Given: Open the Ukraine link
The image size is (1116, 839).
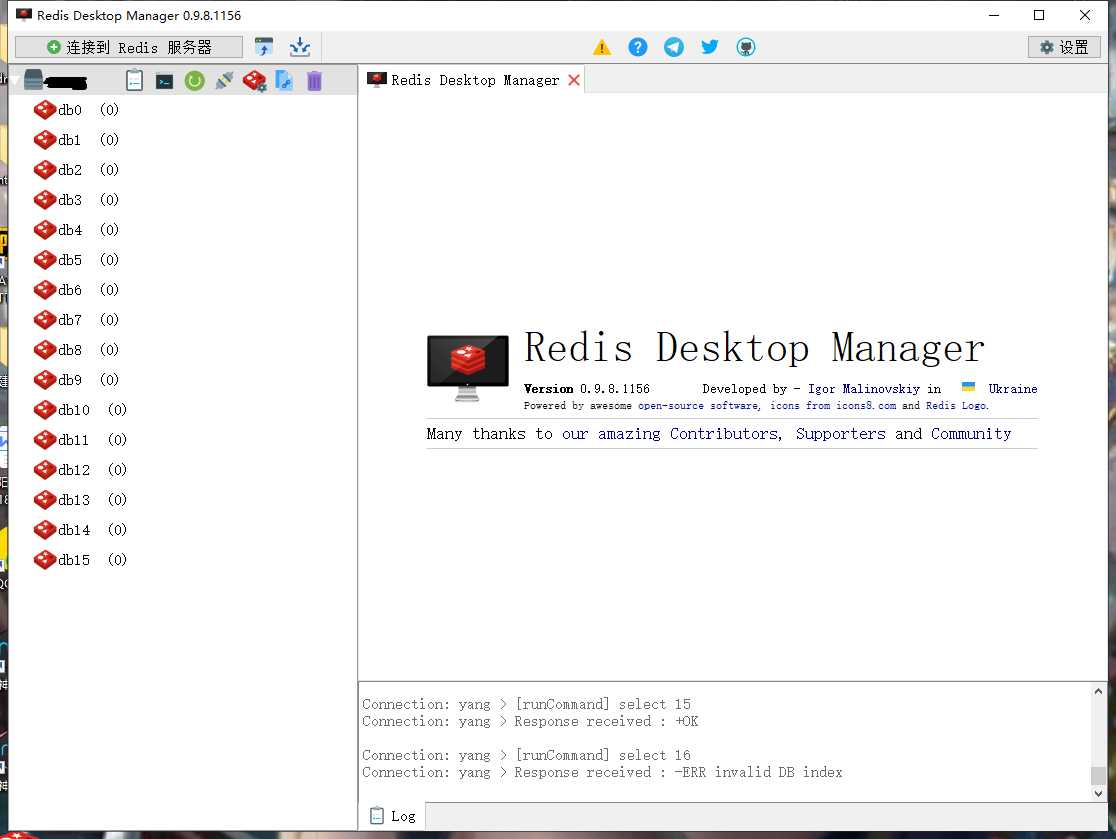Looking at the screenshot, I should [1012, 389].
